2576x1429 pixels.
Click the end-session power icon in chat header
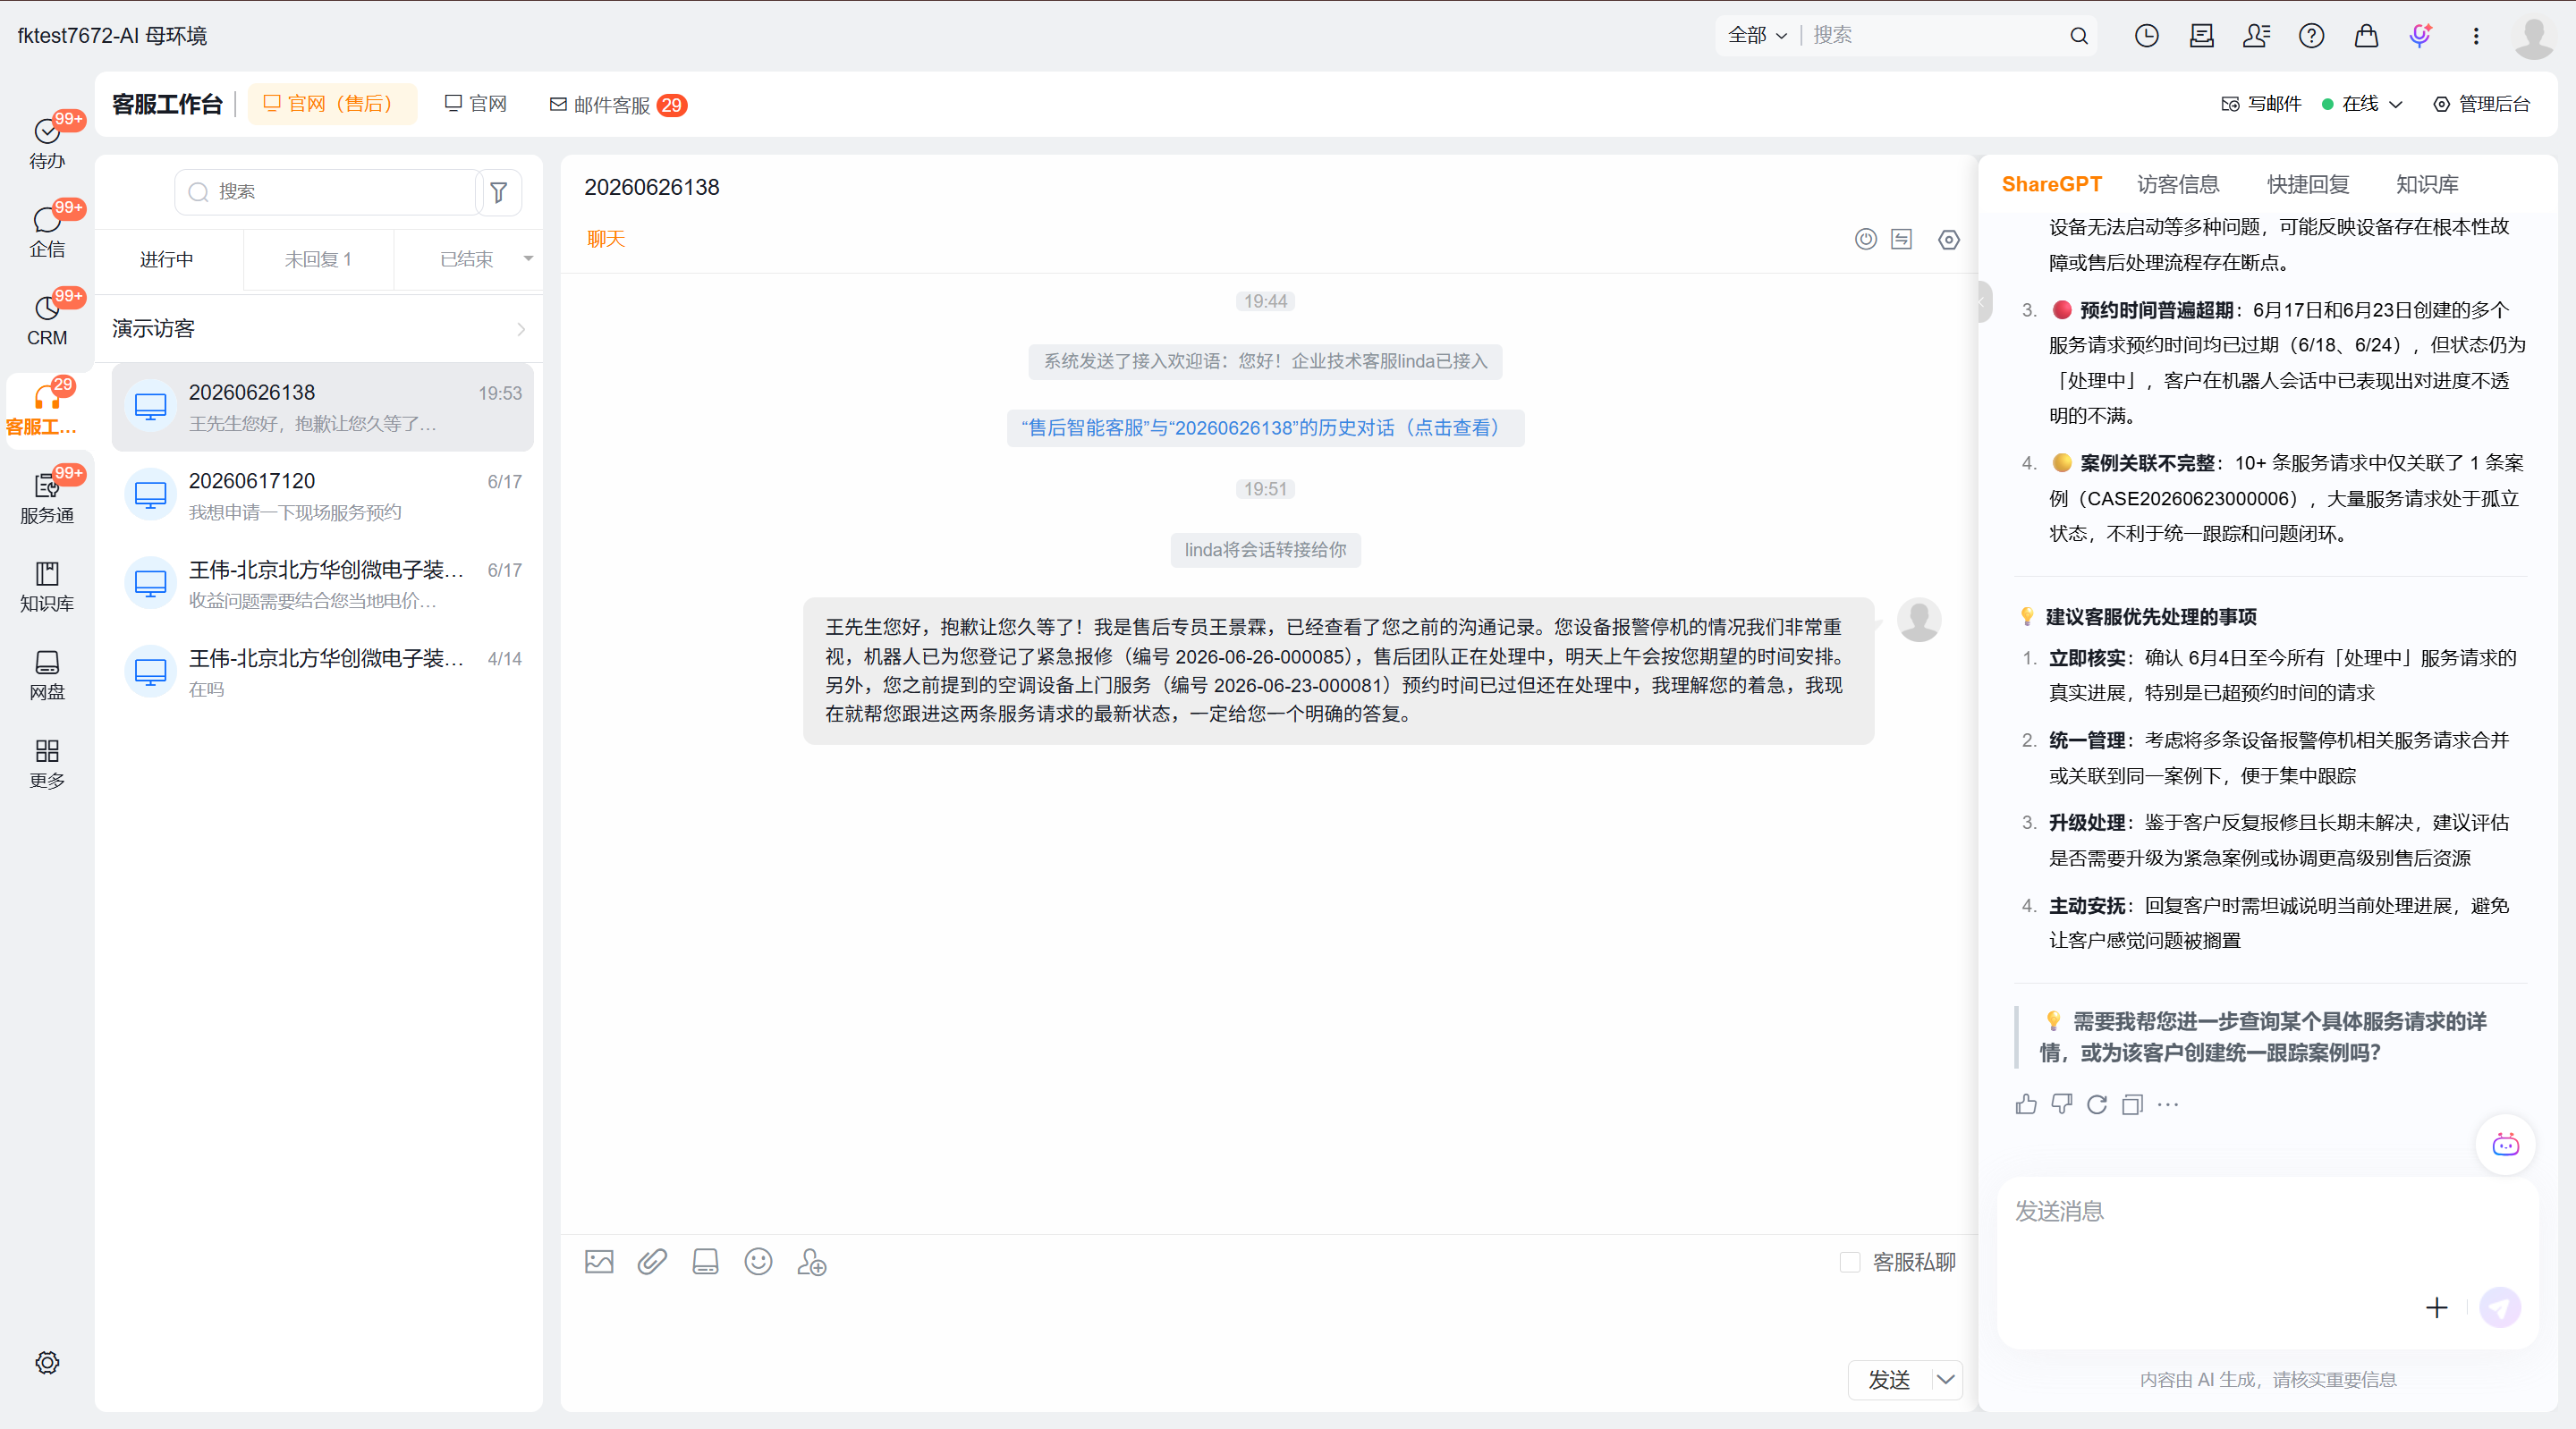pos(1866,239)
